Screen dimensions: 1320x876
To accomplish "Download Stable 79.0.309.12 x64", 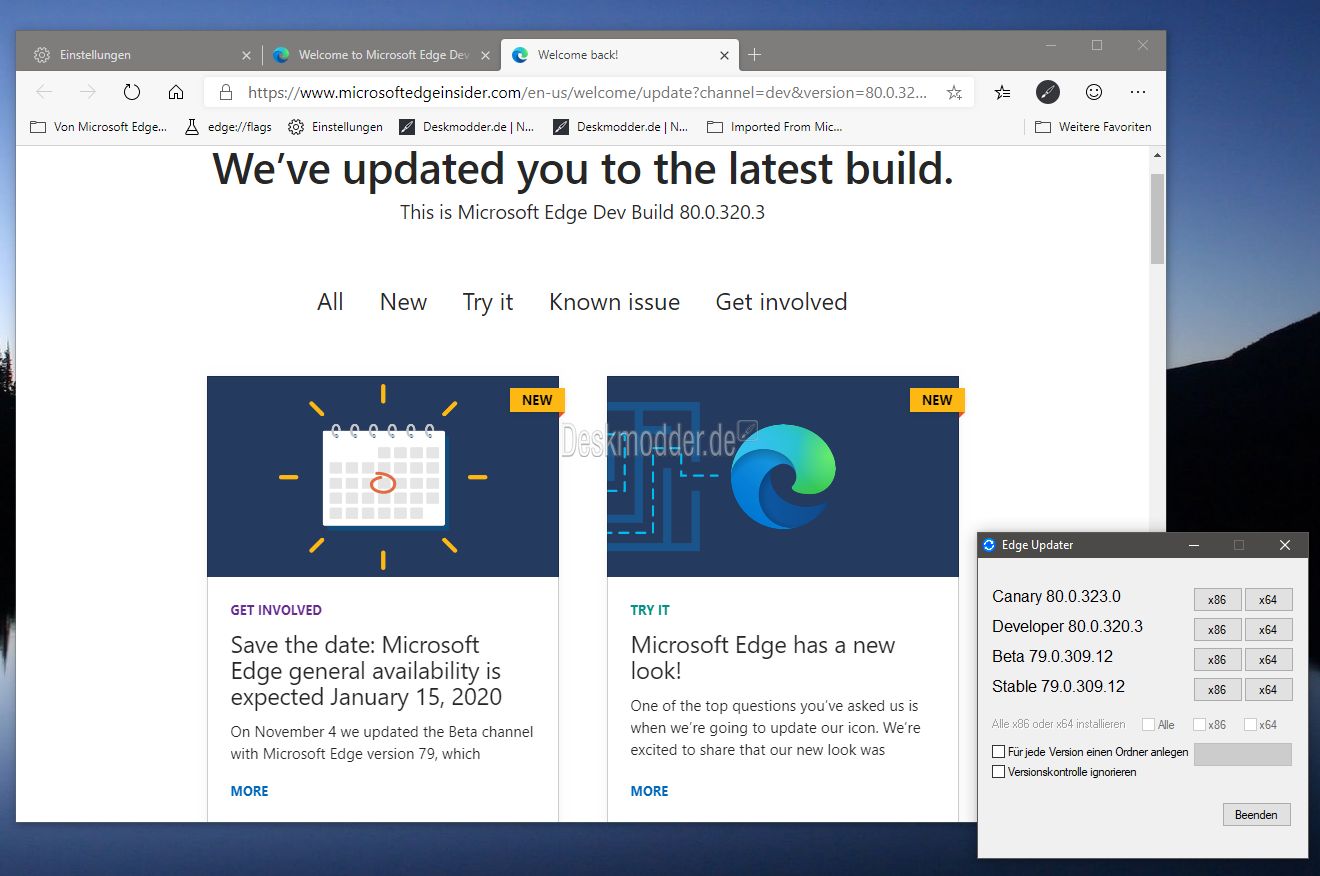I will 1268,690.
